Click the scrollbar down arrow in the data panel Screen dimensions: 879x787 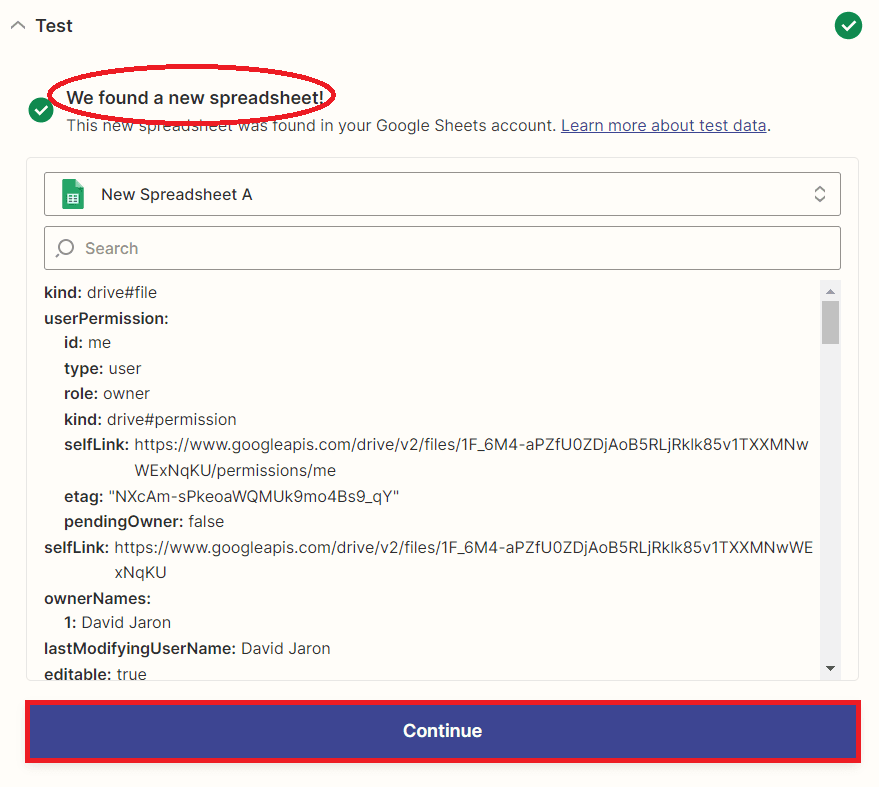click(x=830, y=668)
